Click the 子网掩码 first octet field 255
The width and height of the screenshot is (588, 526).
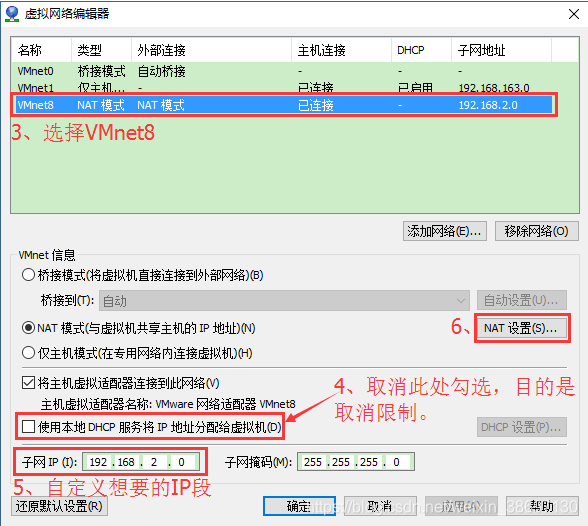(x=314, y=462)
